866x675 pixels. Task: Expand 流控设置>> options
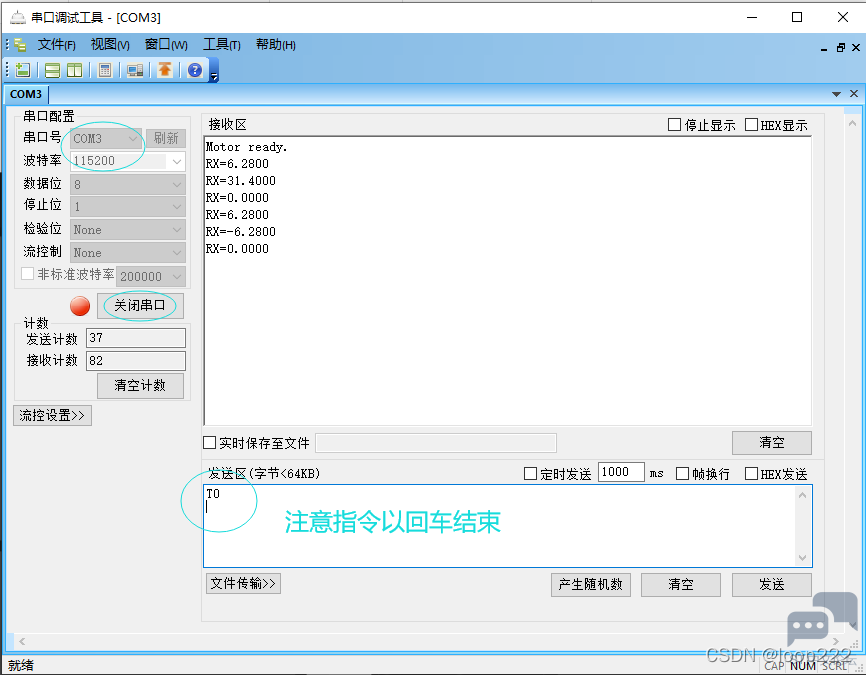tap(52, 415)
